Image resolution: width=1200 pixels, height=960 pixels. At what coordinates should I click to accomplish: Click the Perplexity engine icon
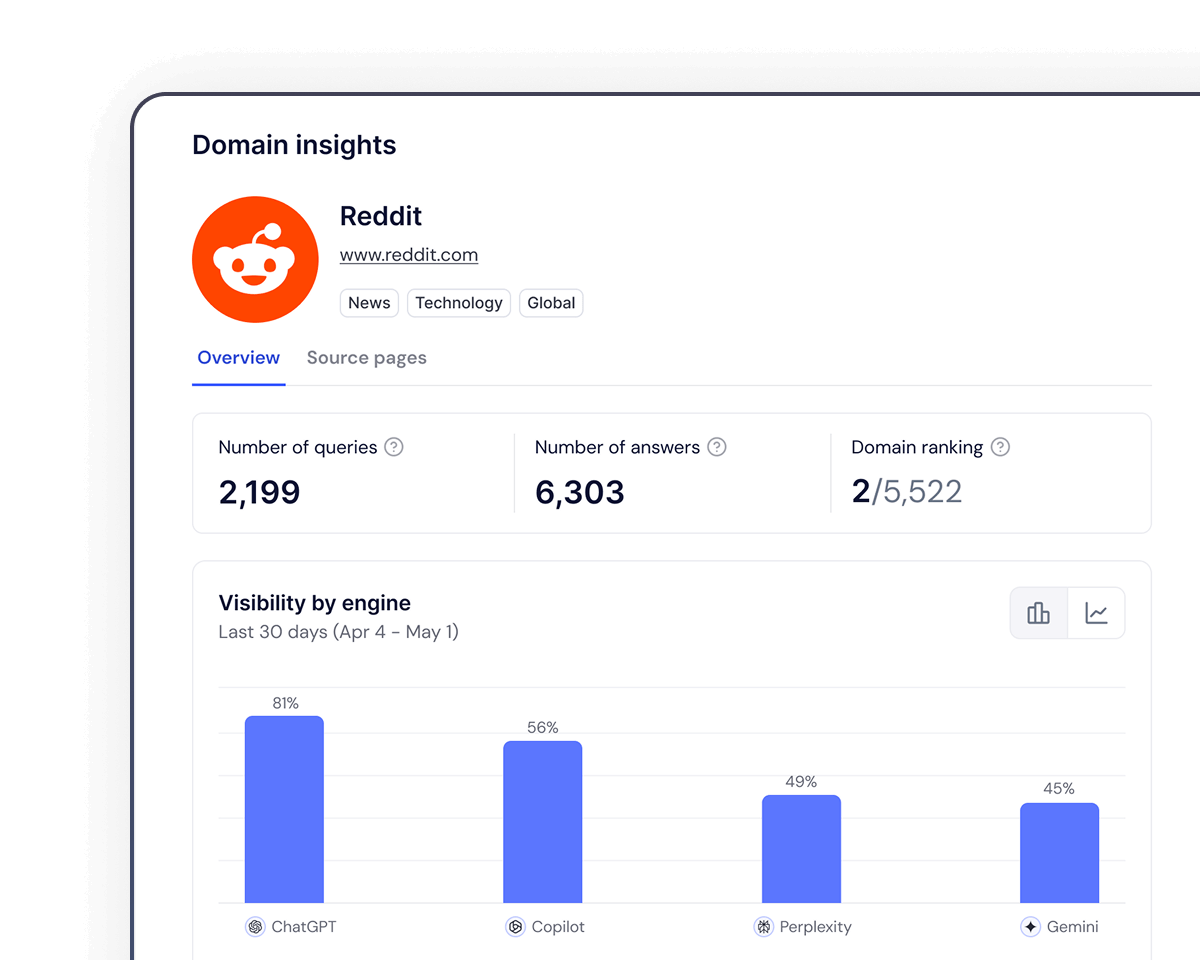(764, 927)
